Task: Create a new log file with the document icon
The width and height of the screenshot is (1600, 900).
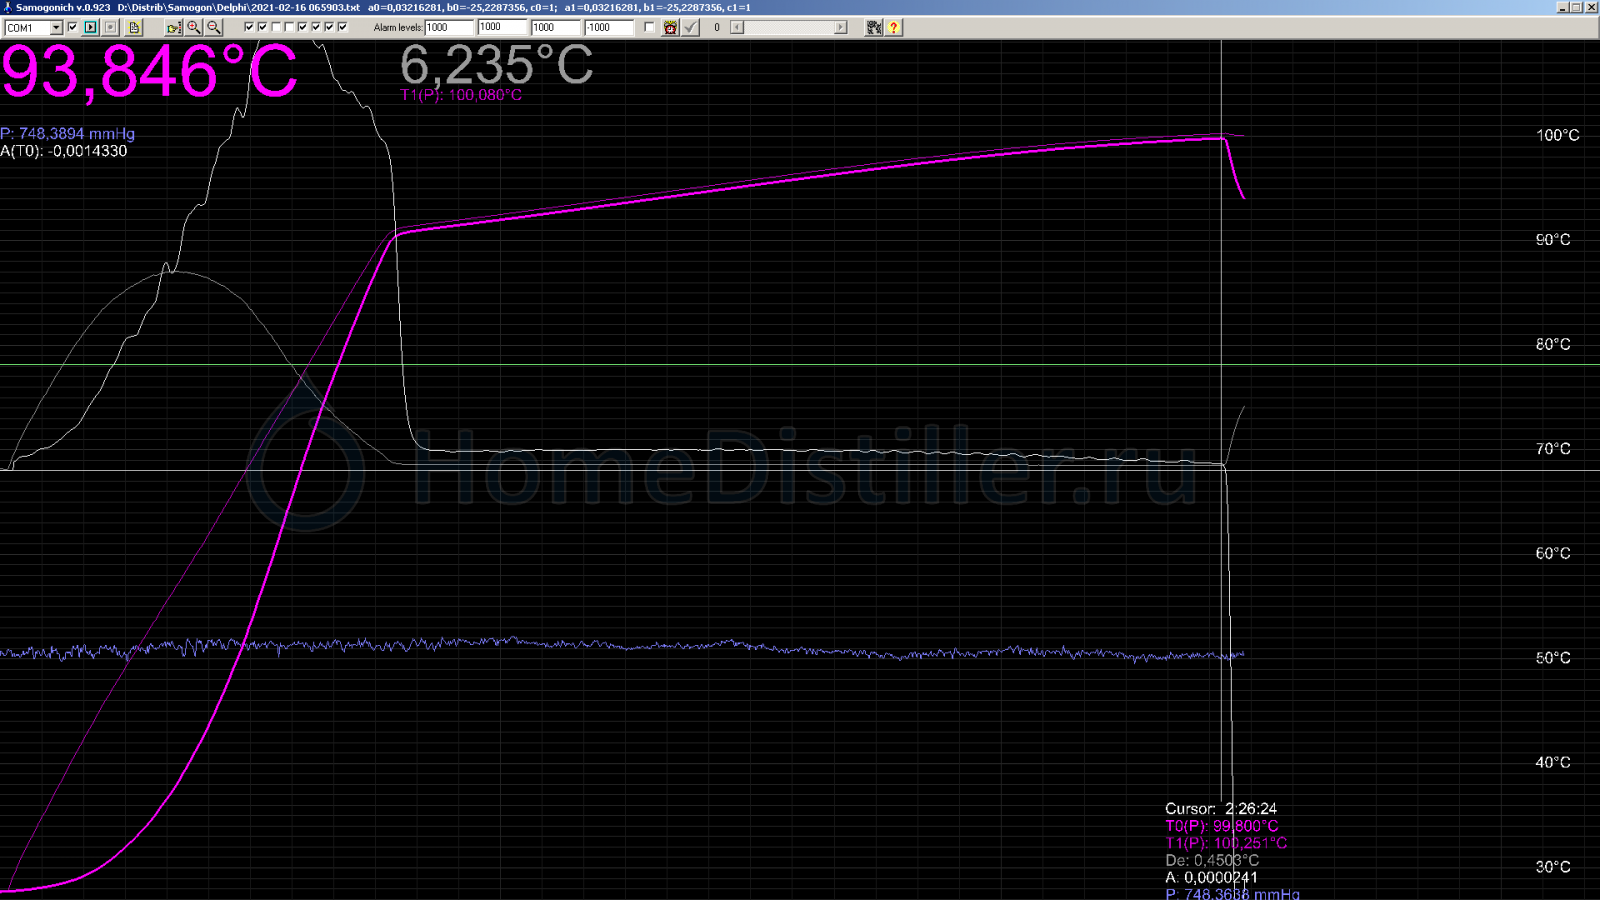Action: pos(134,27)
